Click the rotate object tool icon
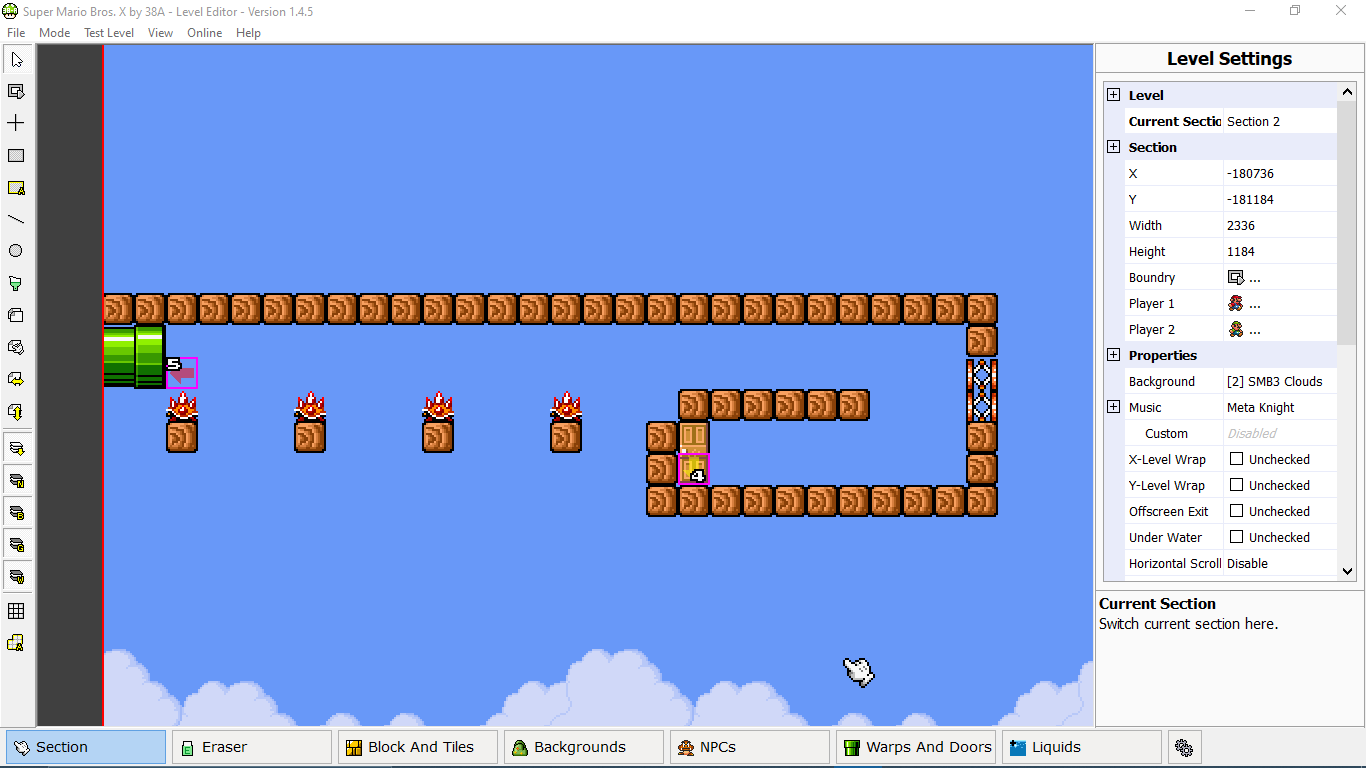1366x768 pixels. [x=16, y=347]
